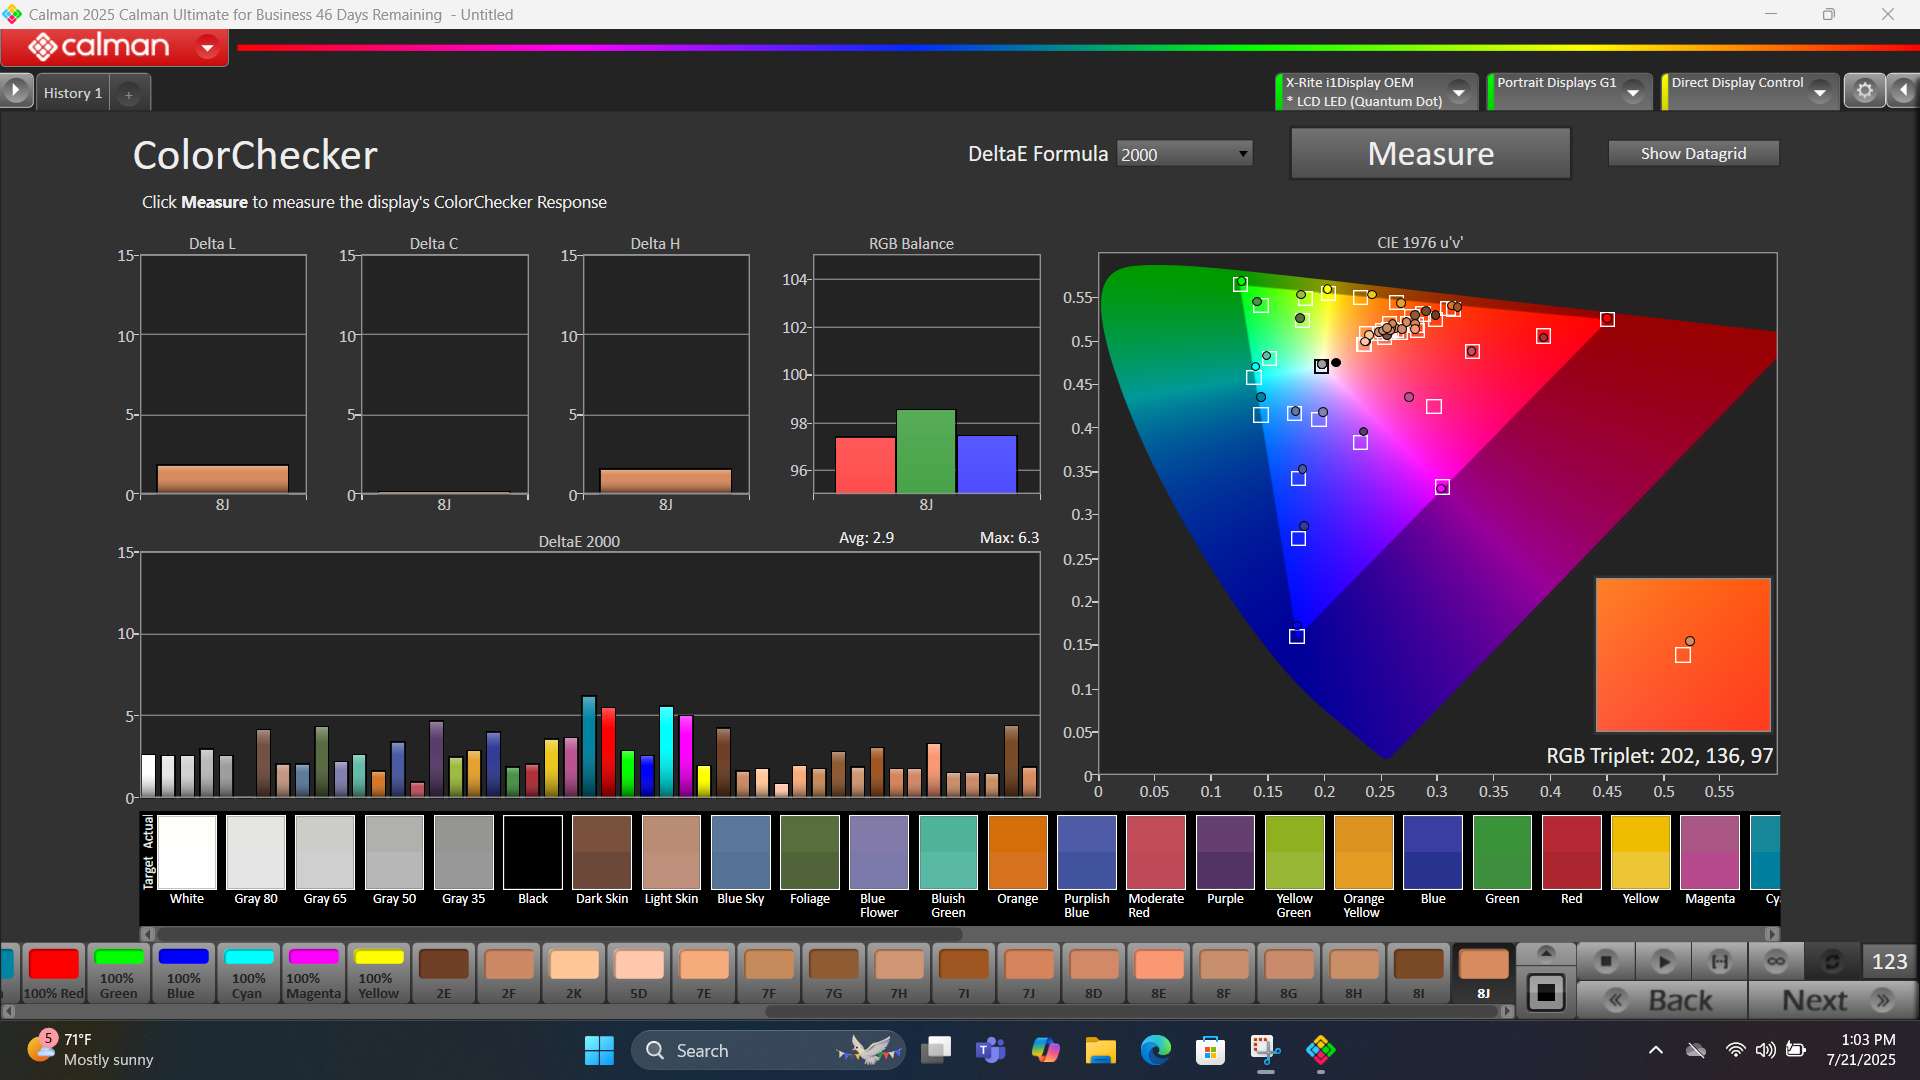This screenshot has width=1920, height=1080.
Task: Select the 100% Cyan patch
Action: coord(248,973)
